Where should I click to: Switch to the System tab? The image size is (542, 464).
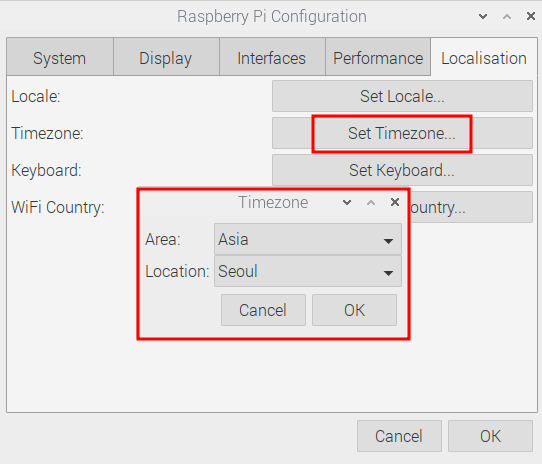coord(60,57)
